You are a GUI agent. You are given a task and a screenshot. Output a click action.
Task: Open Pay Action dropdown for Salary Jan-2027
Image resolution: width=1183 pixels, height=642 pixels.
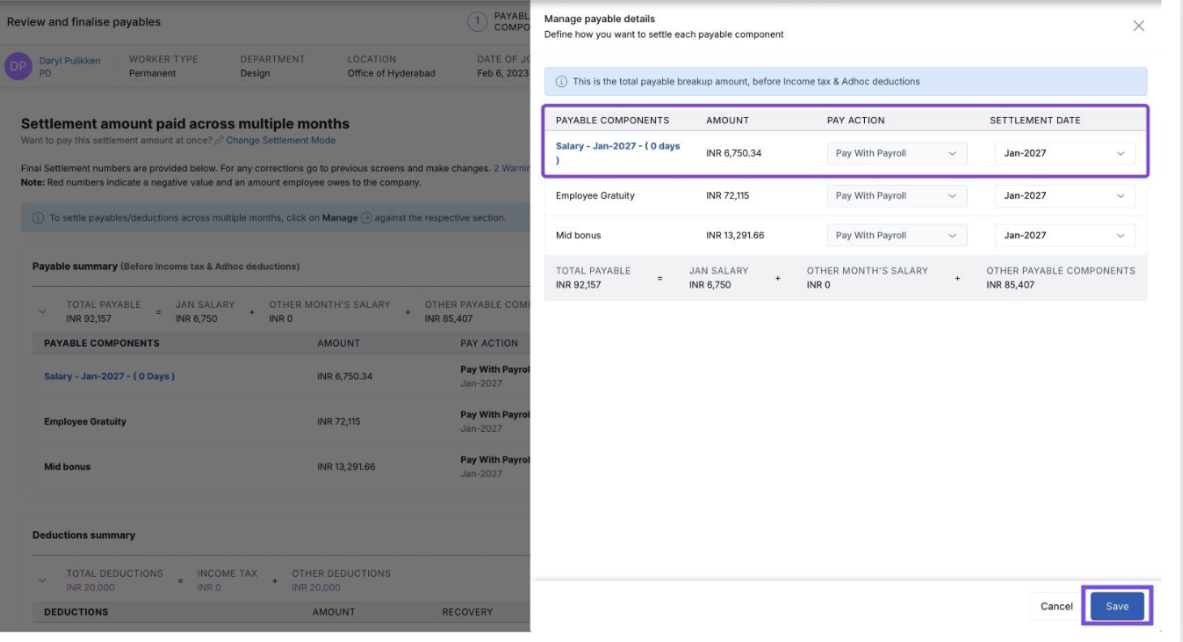pos(896,154)
